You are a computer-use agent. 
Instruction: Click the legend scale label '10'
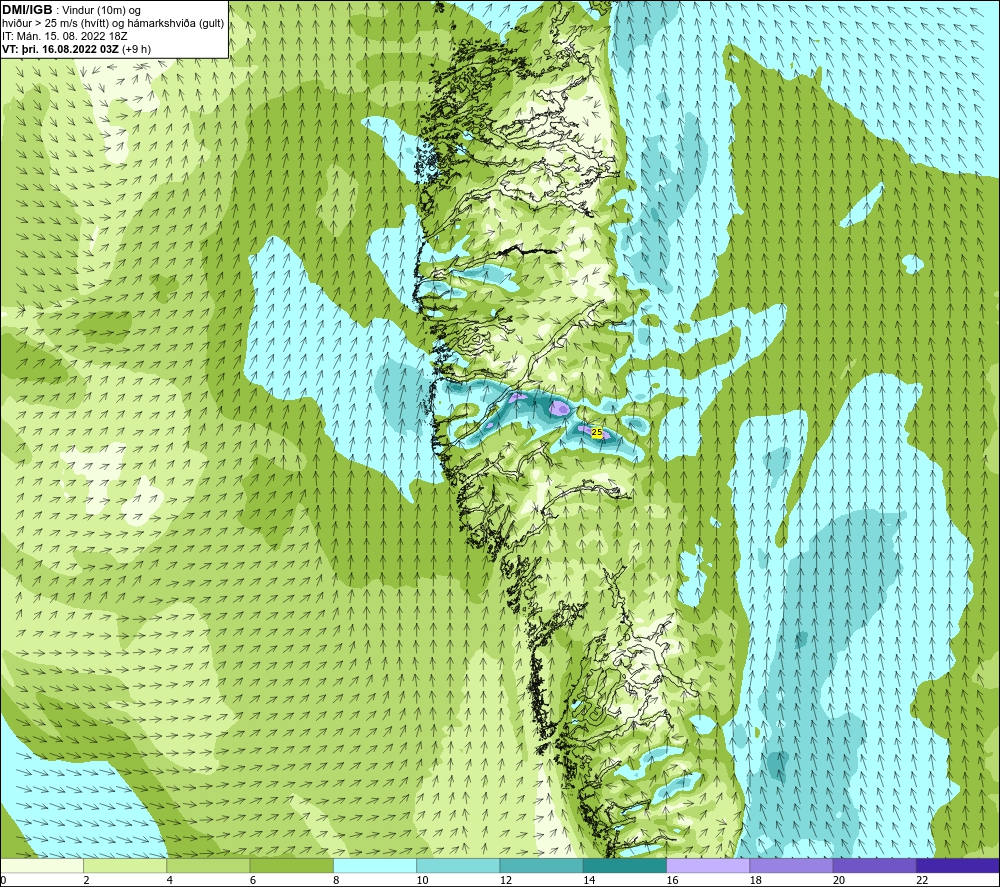pyautogui.click(x=423, y=880)
